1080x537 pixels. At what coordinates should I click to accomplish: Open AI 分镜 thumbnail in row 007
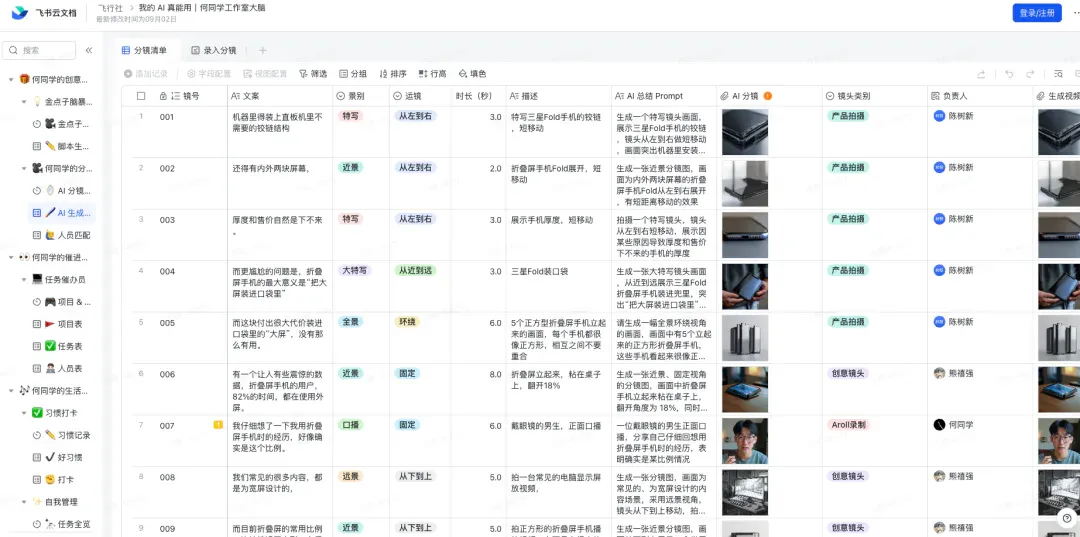pos(745,441)
